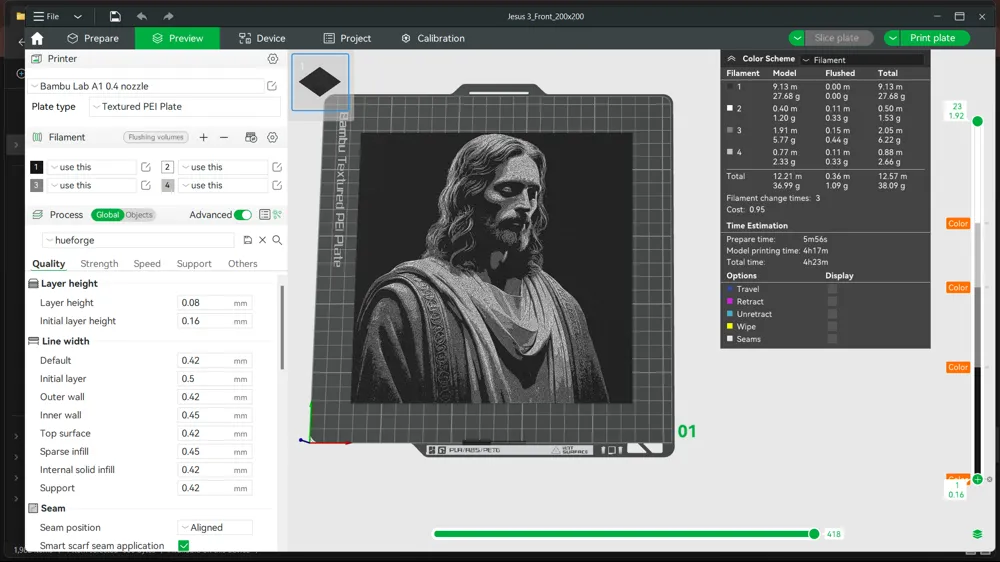Open filament 4 'use this' dropdown
This screenshot has width=1000, height=562.
223,186
